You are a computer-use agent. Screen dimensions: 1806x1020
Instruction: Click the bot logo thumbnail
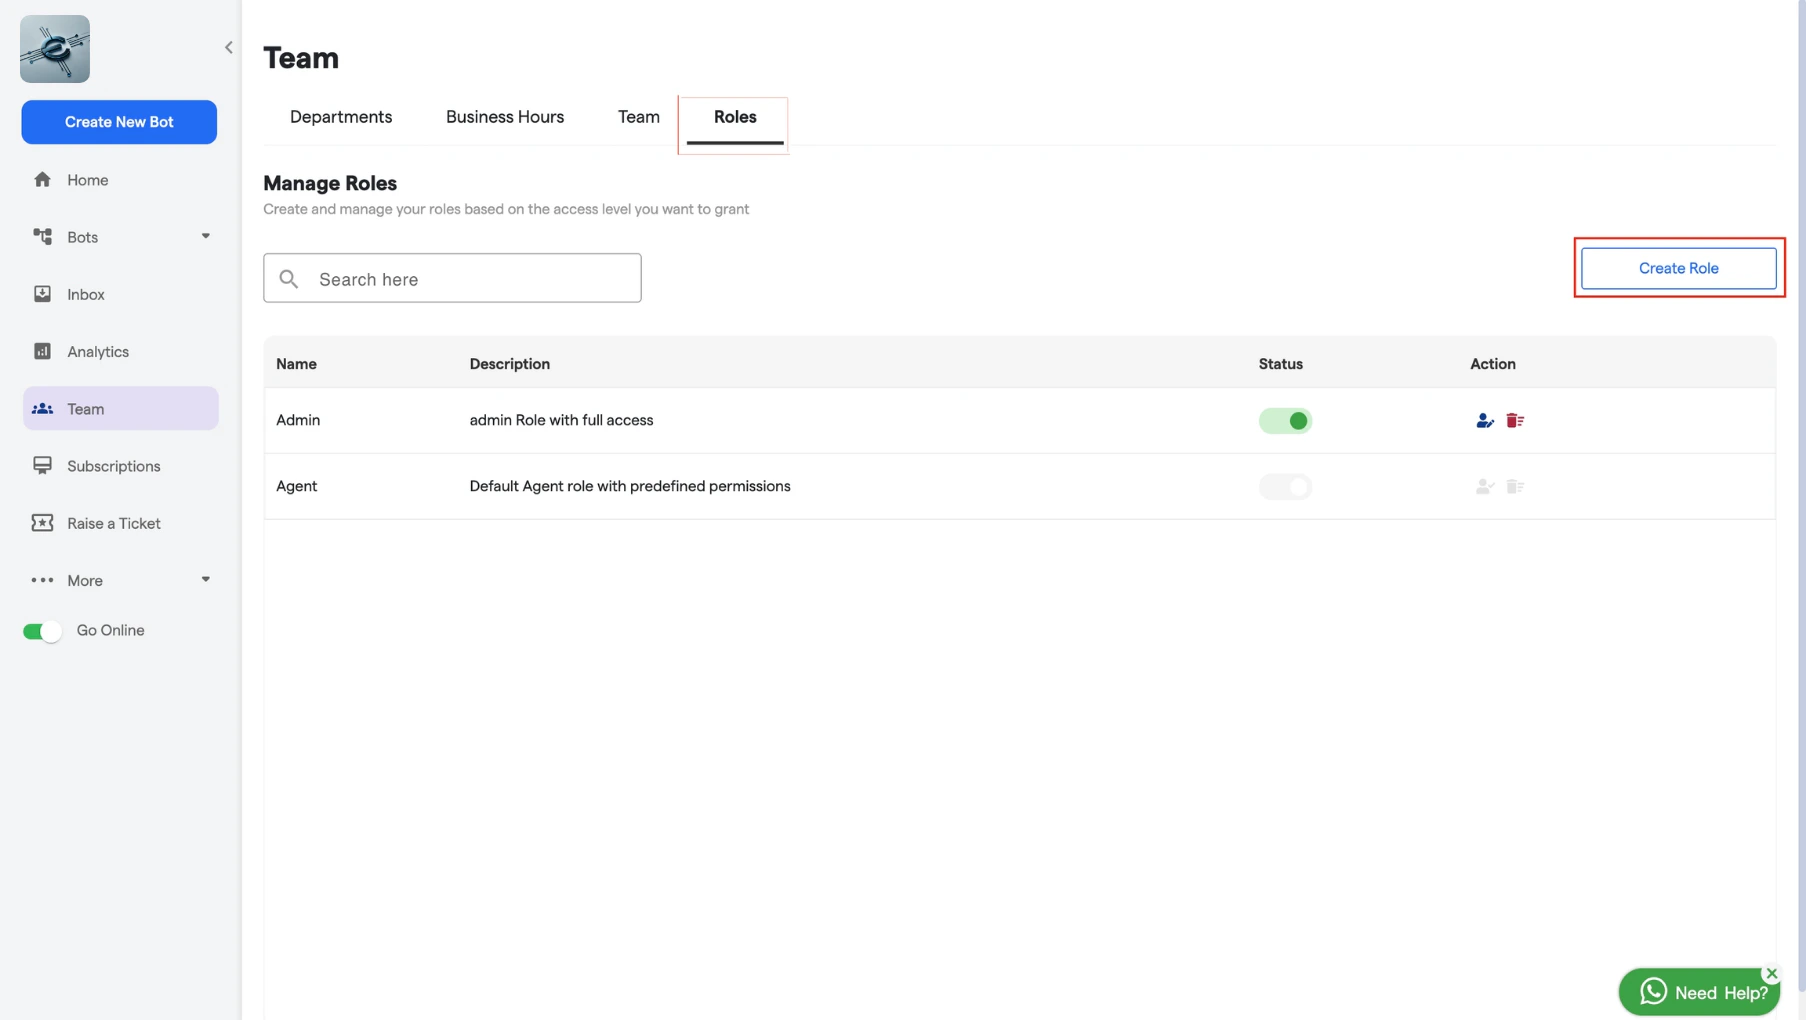[x=55, y=49]
